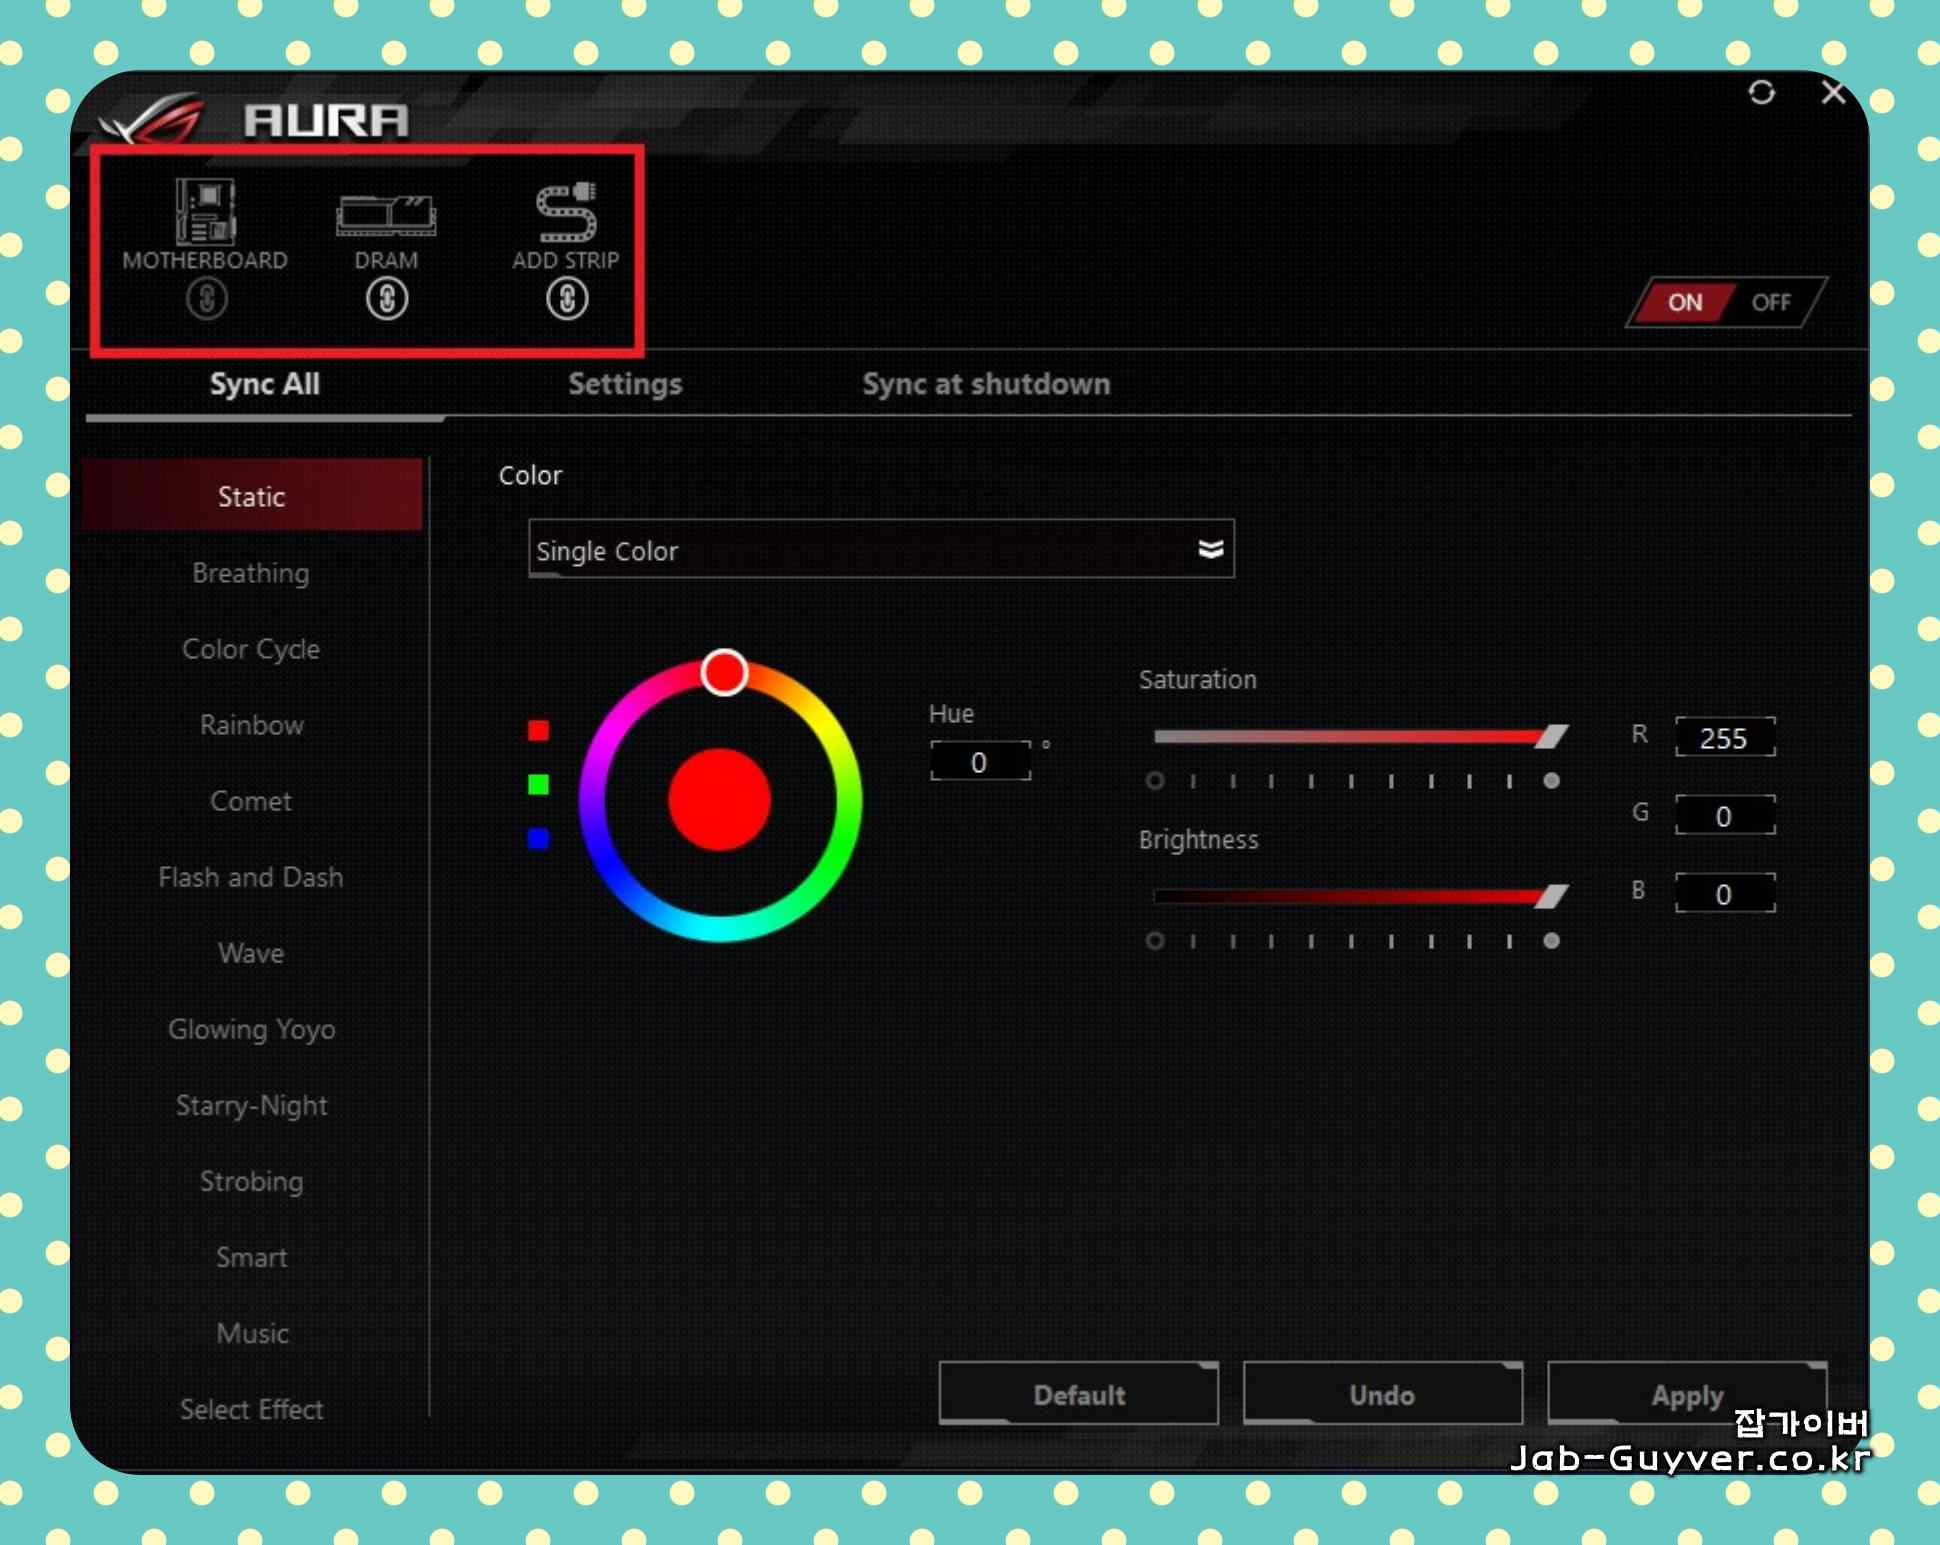Pick the blue preset color swatch
The image size is (1940, 1545).
click(538, 838)
